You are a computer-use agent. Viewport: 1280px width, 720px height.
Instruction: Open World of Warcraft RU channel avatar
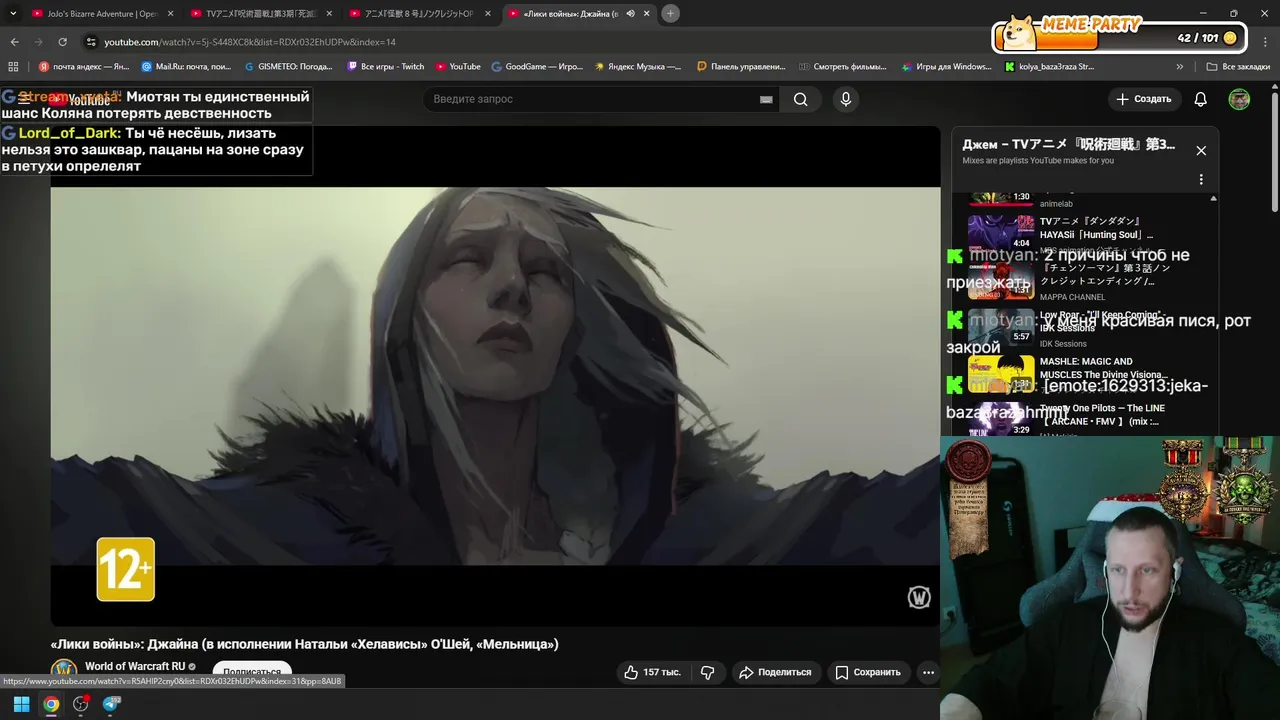pyautogui.click(x=64, y=671)
